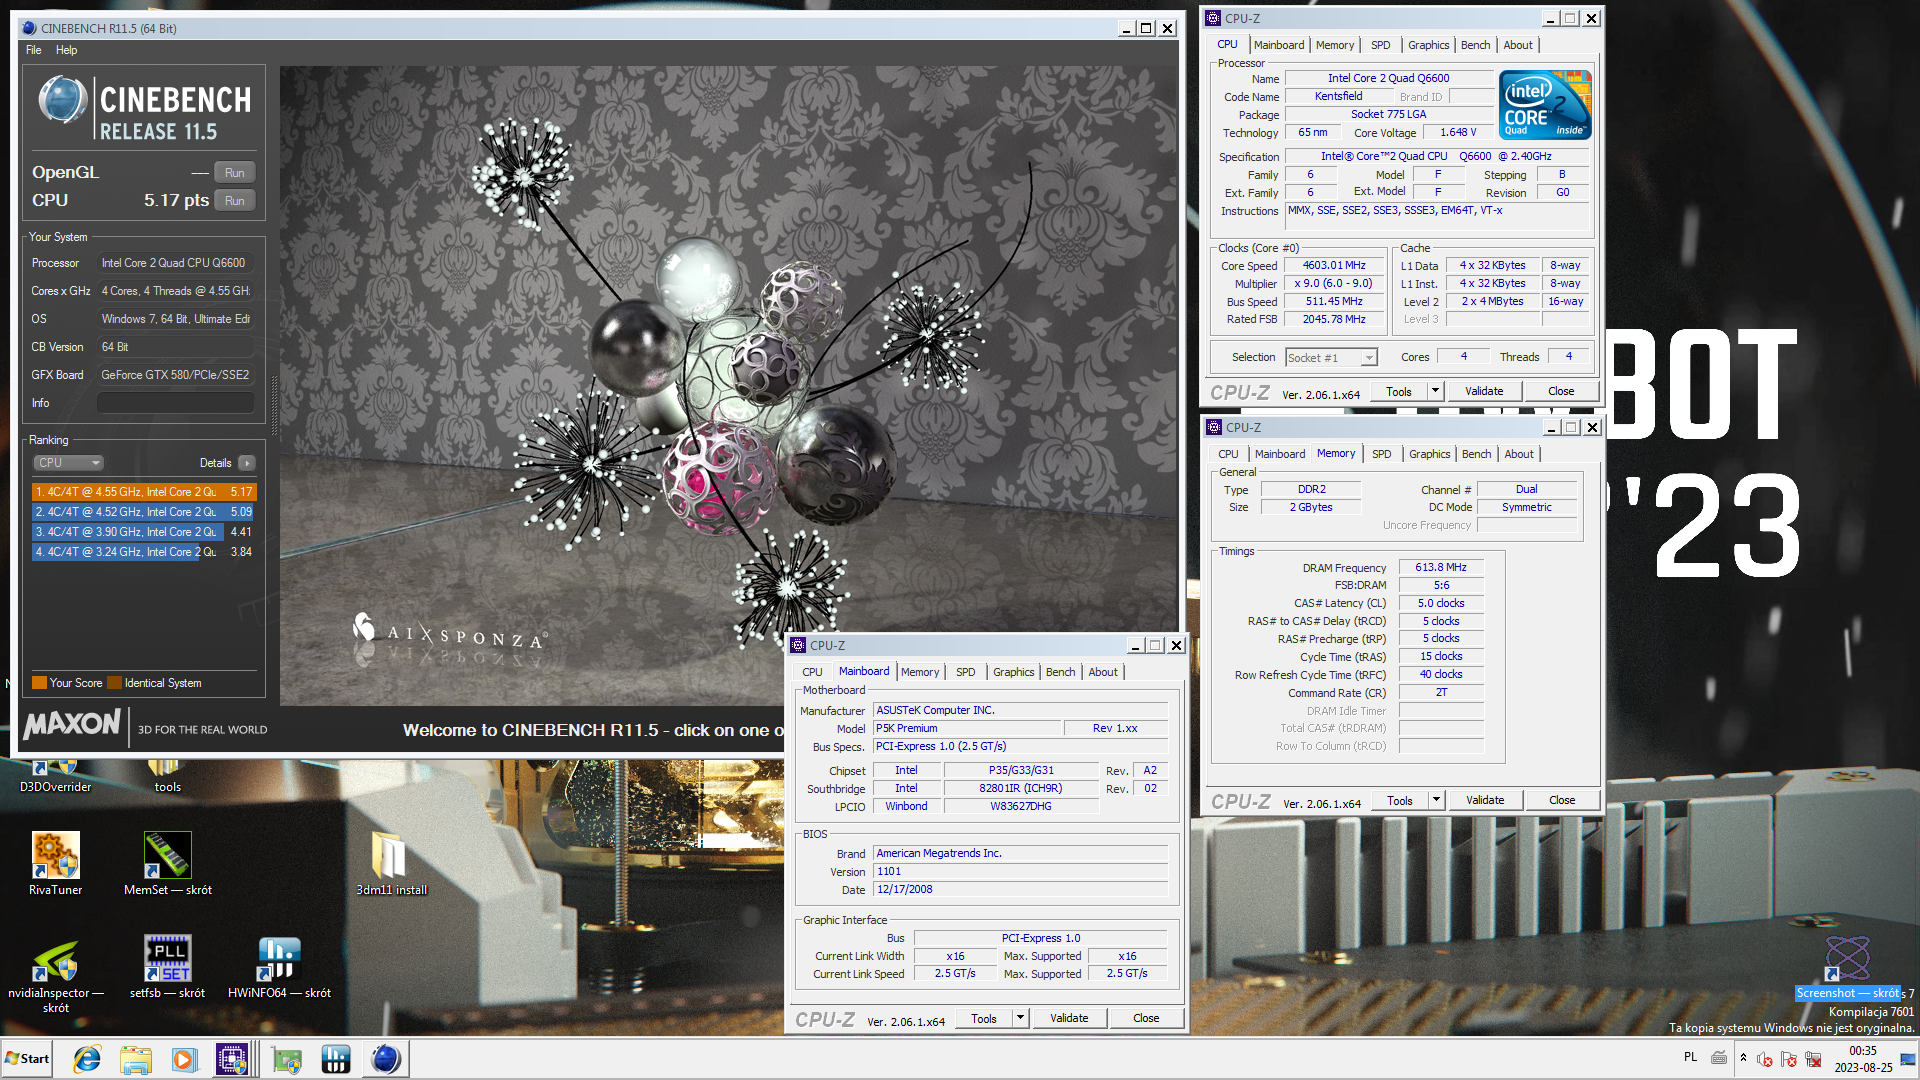
Task: Click the Tools button in the CPU-Z CPU window
Action: pyautogui.click(x=1398, y=391)
